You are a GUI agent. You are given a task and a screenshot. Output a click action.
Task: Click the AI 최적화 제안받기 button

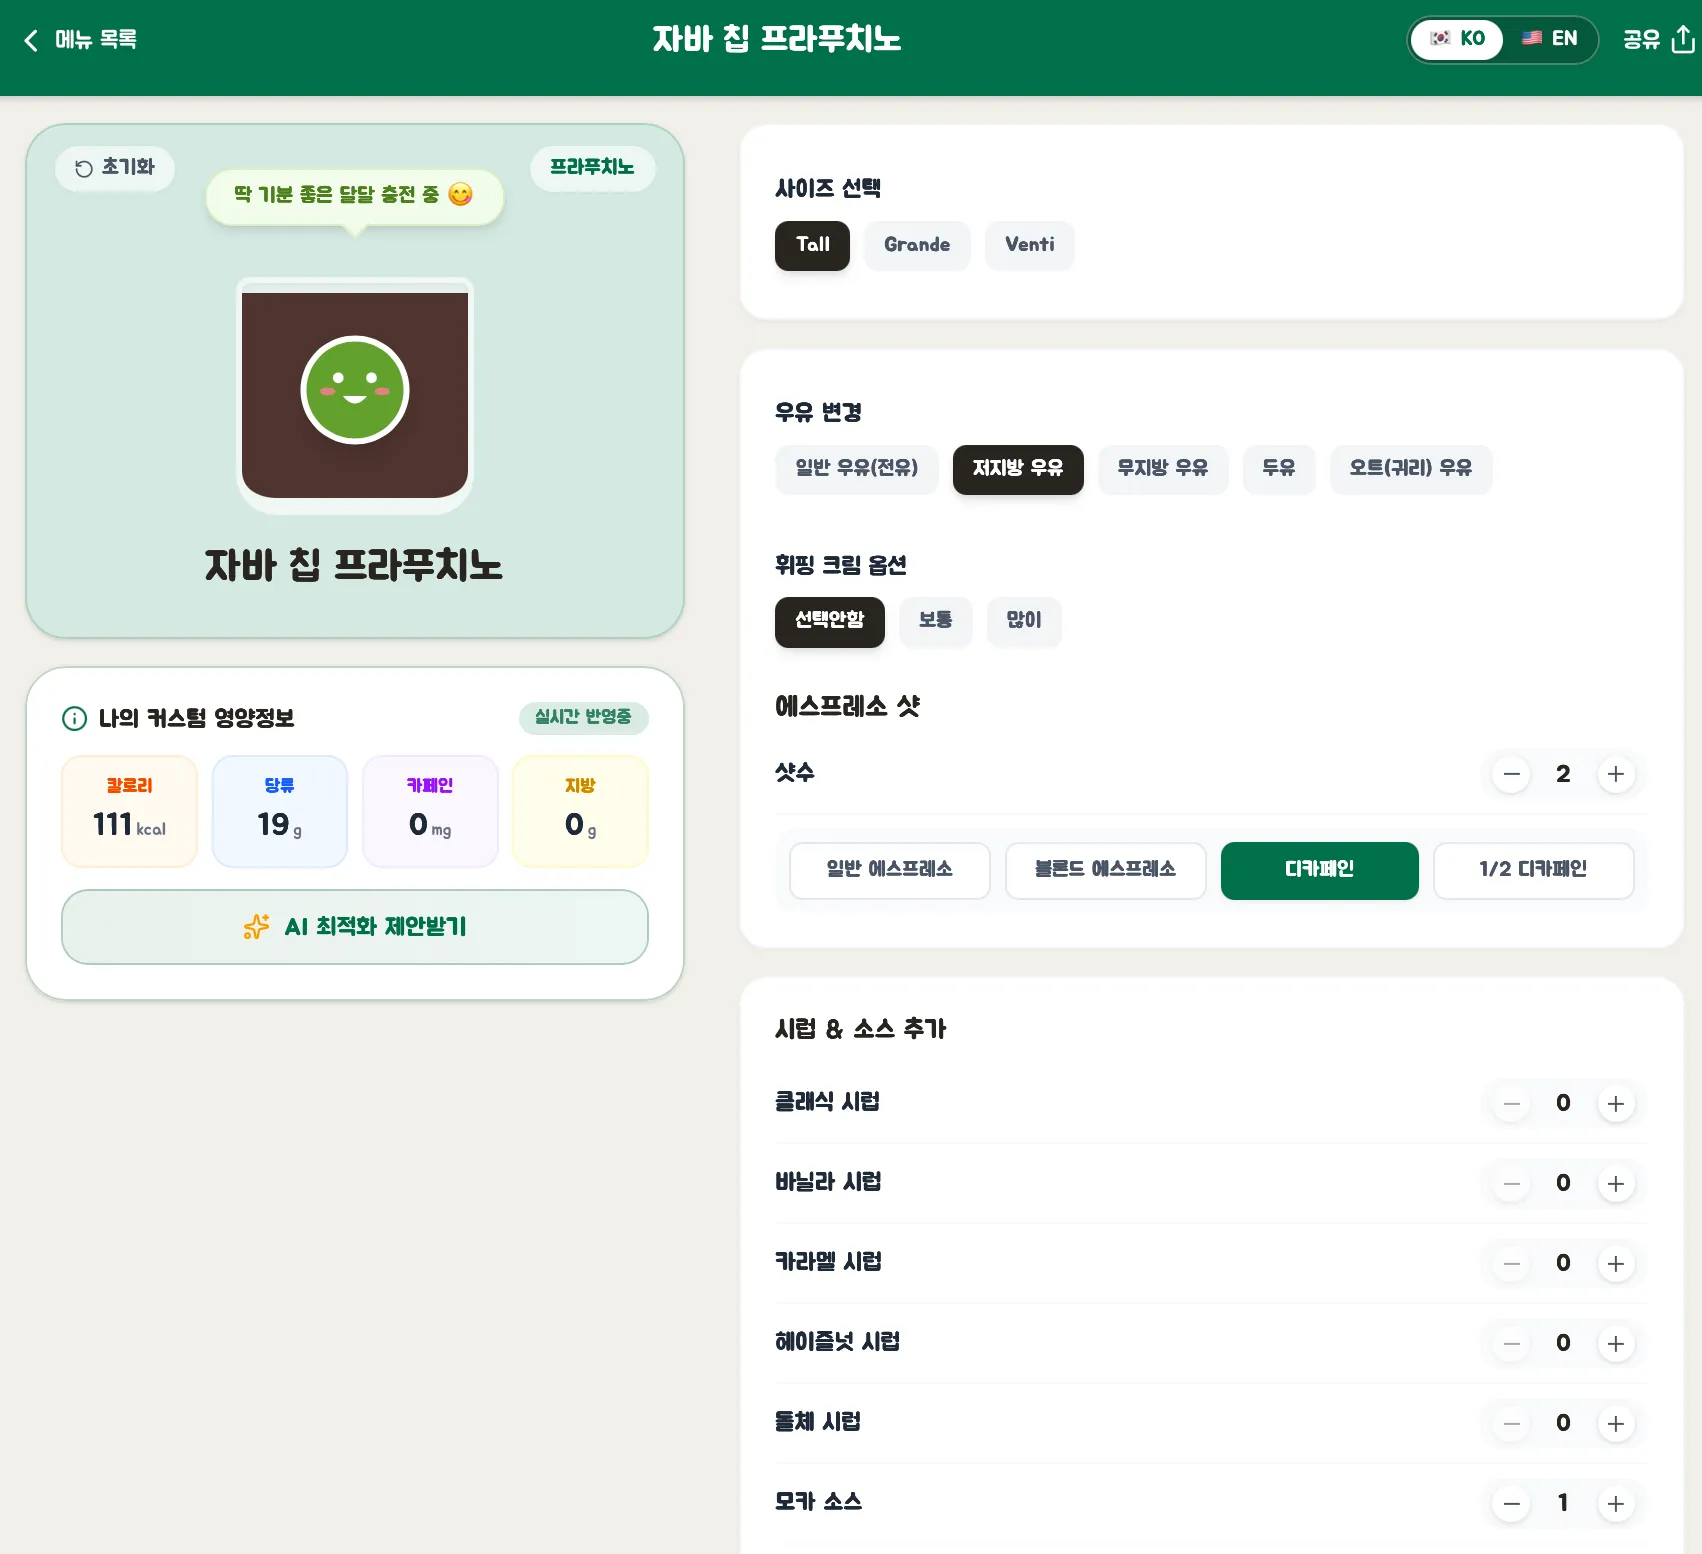pyautogui.click(x=355, y=927)
